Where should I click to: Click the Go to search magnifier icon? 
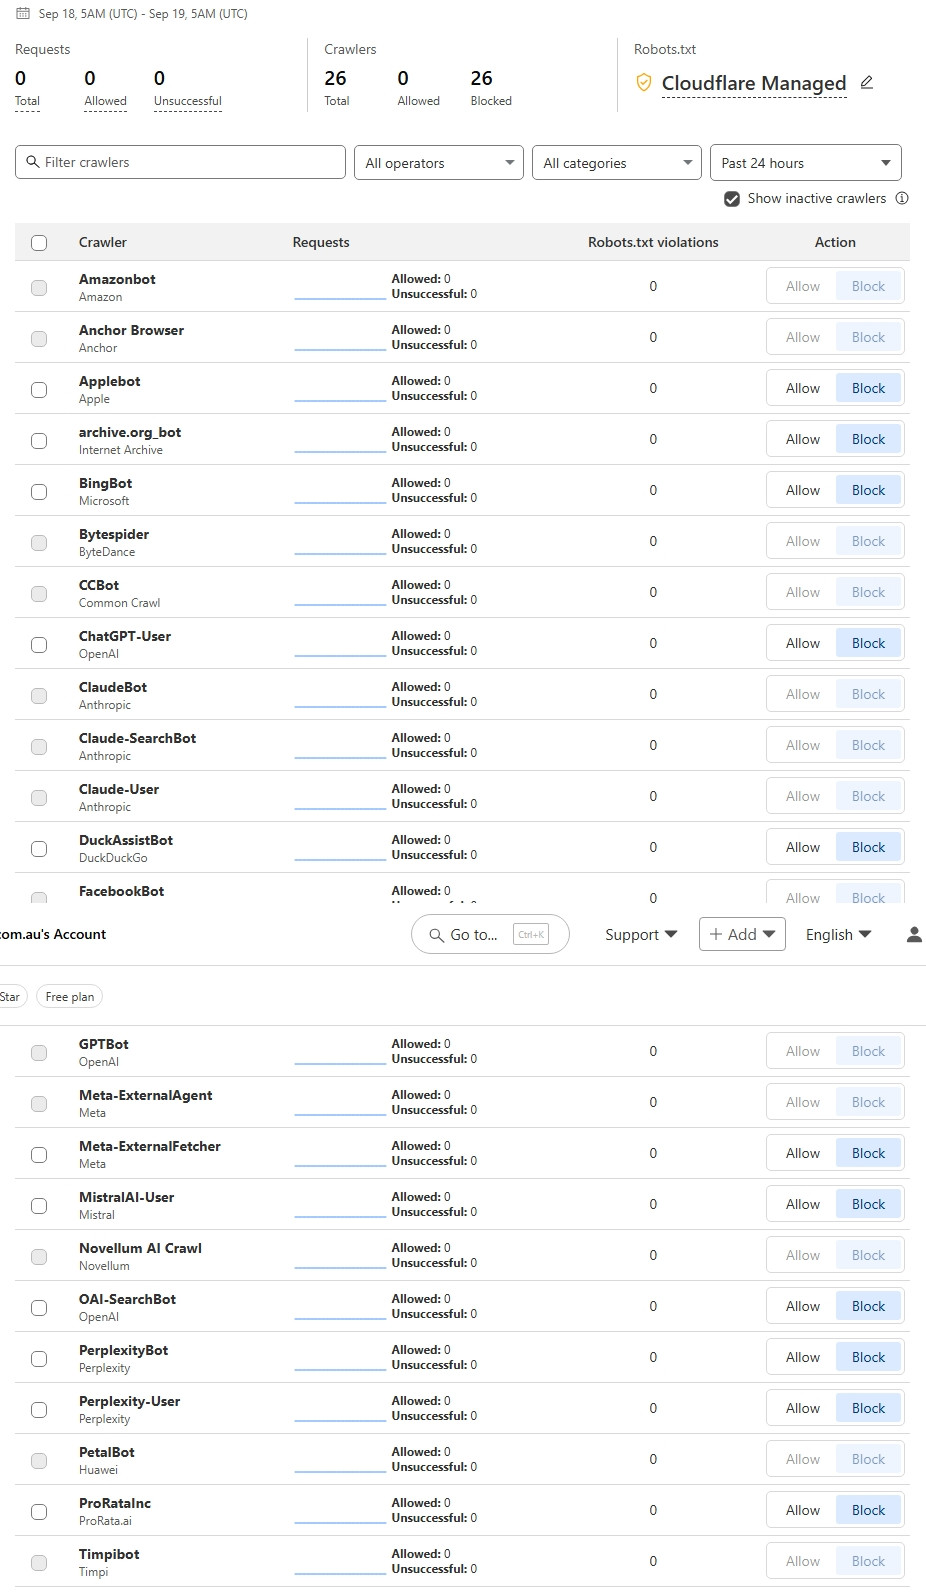click(437, 935)
